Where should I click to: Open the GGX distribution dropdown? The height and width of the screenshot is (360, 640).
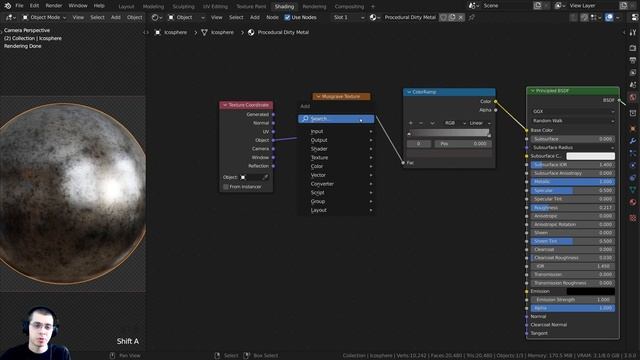tap(573, 111)
